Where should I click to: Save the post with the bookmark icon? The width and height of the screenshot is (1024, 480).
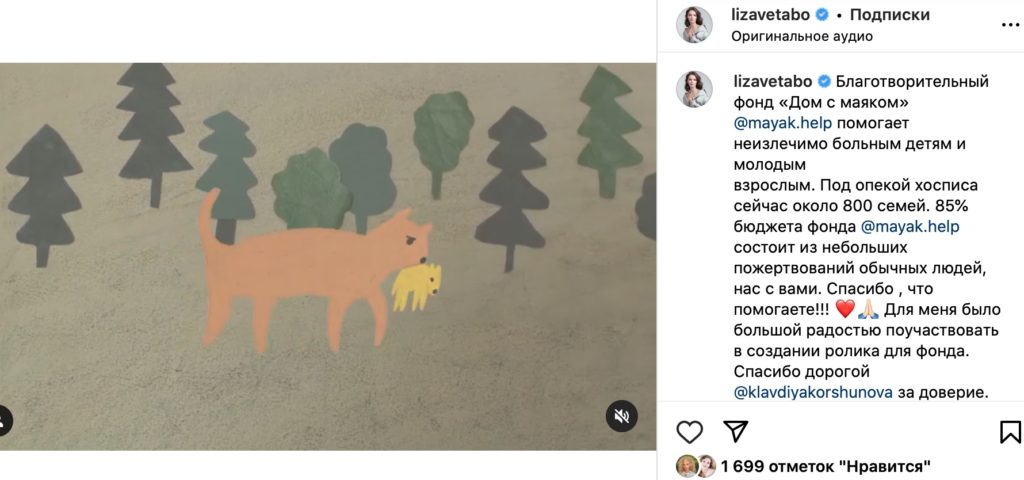click(x=1010, y=431)
